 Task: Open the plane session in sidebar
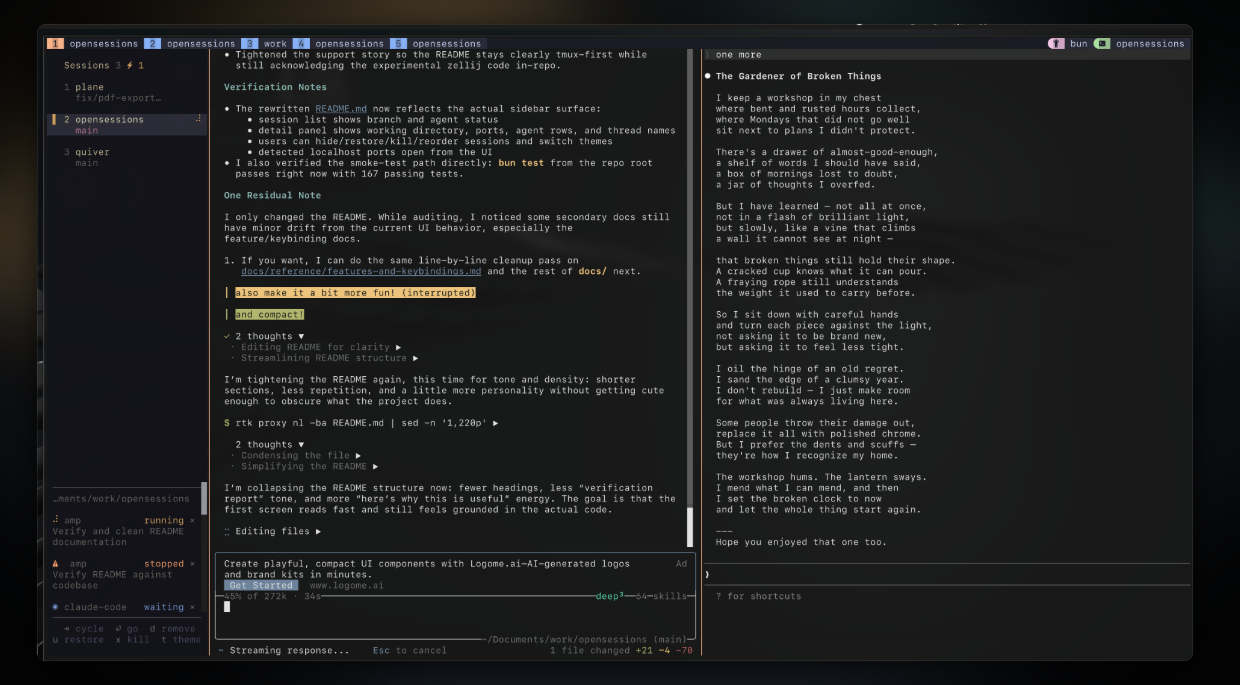pyautogui.click(x=89, y=87)
